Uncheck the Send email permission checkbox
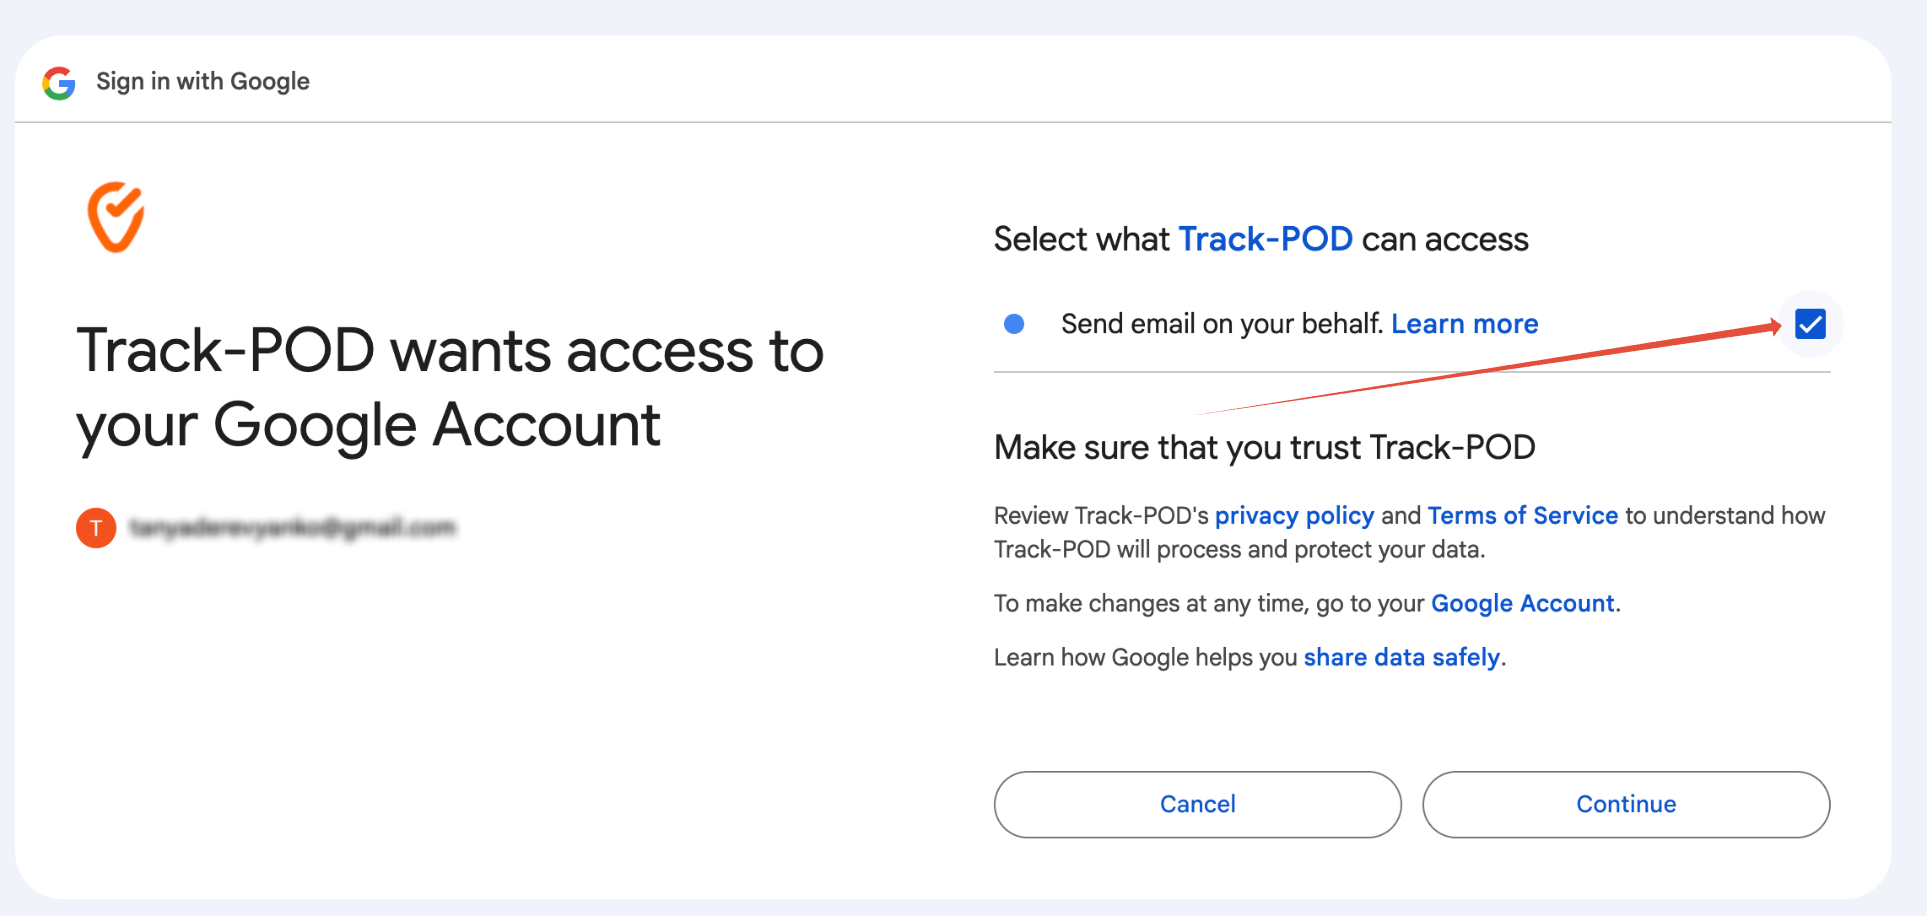This screenshot has height=916, width=1927. [1810, 324]
